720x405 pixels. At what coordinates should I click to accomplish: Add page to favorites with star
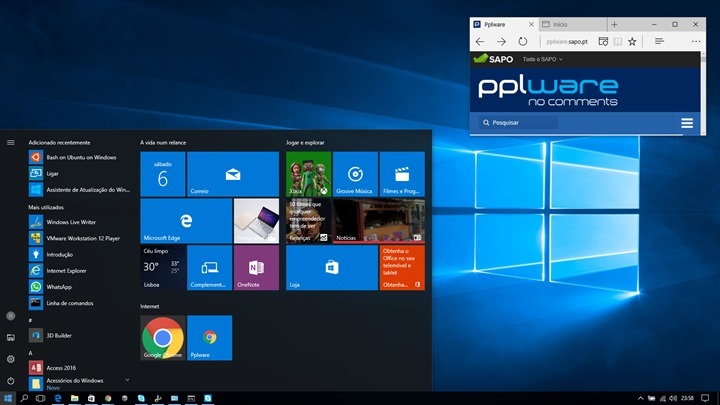(x=632, y=41)
